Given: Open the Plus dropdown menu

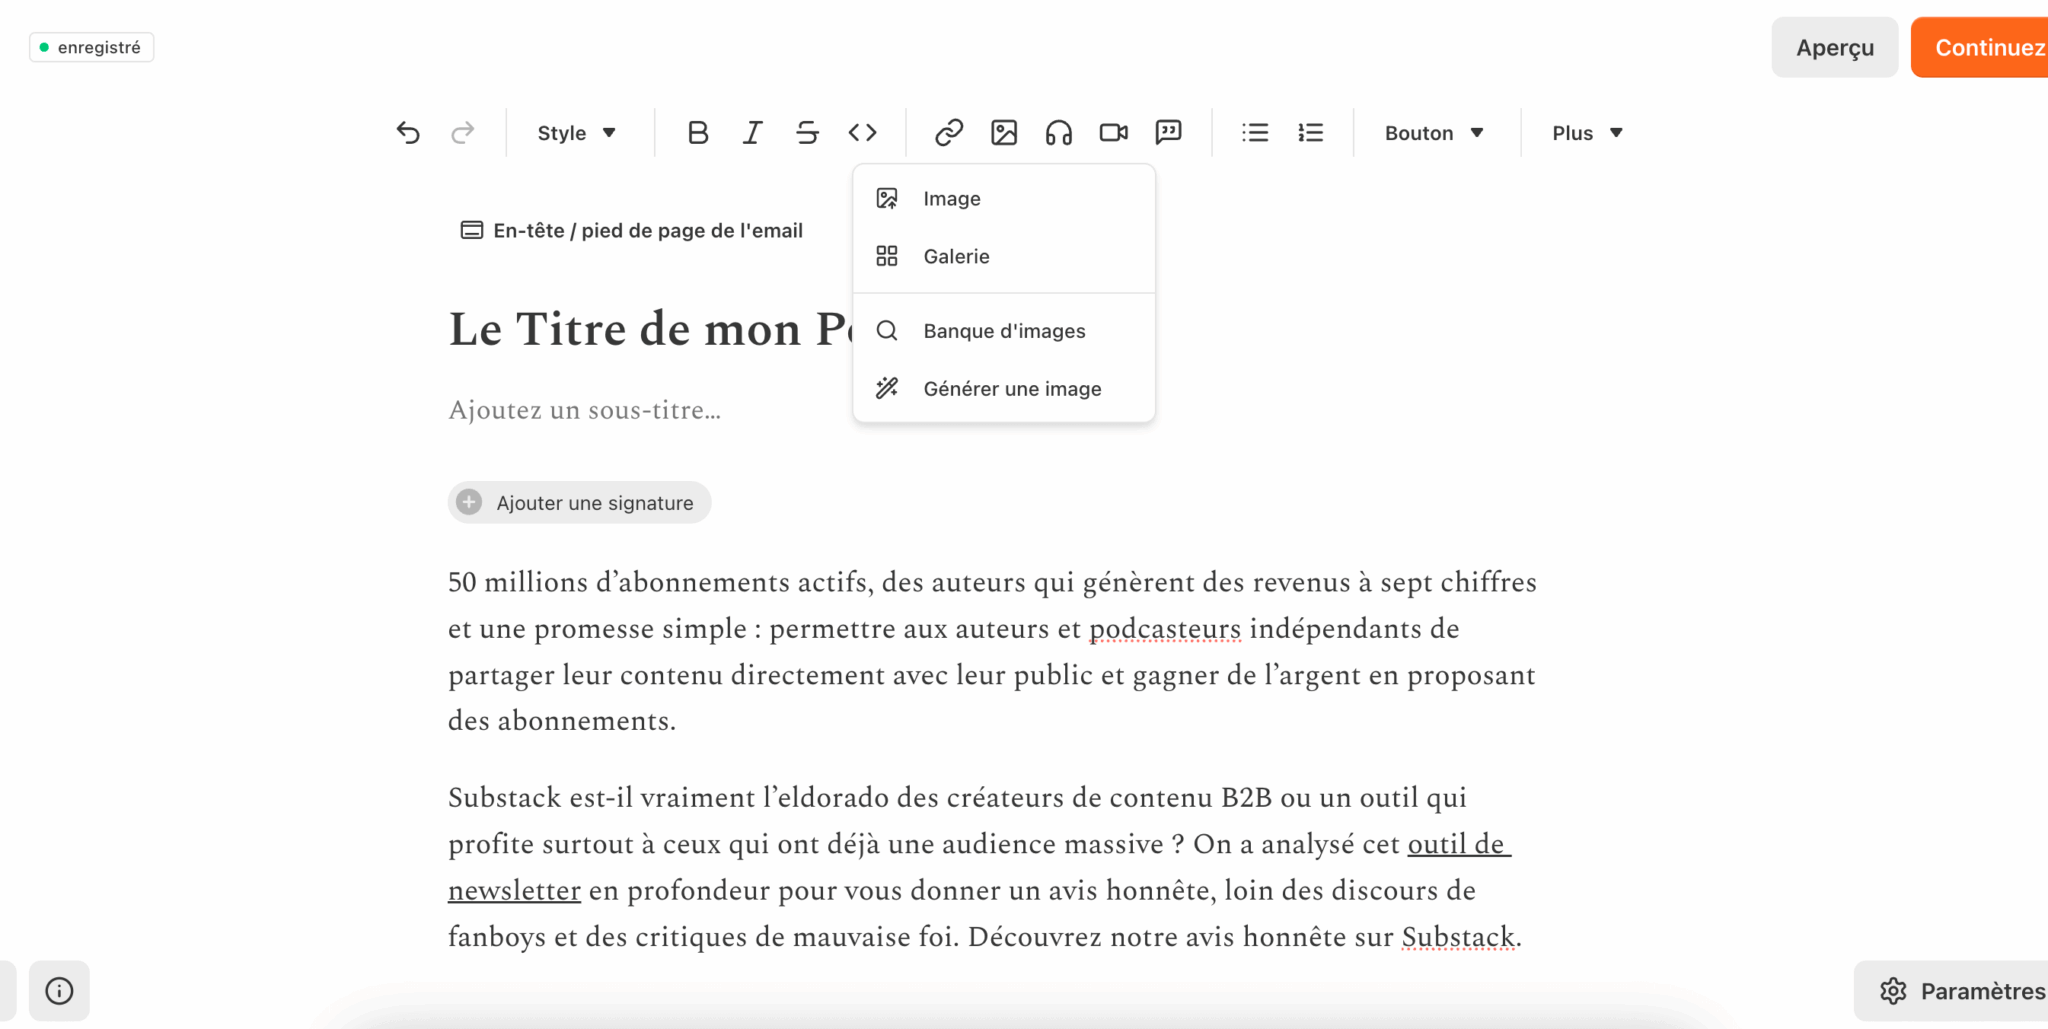Looking at the screenshot, I should pos(1587,133).
